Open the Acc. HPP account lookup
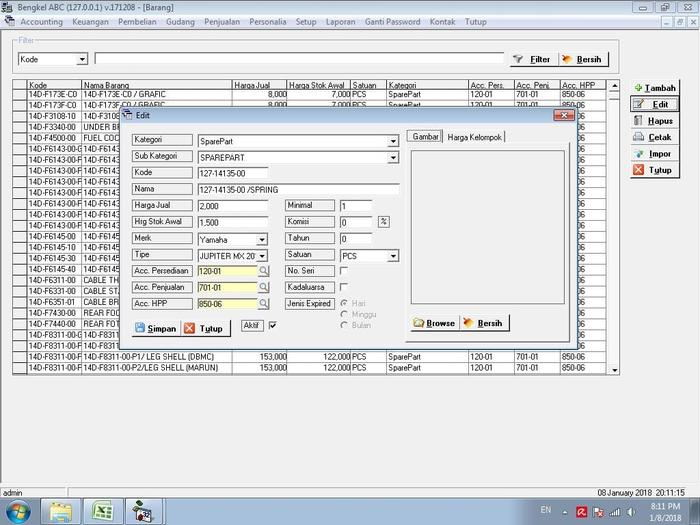 pos(264,304)
